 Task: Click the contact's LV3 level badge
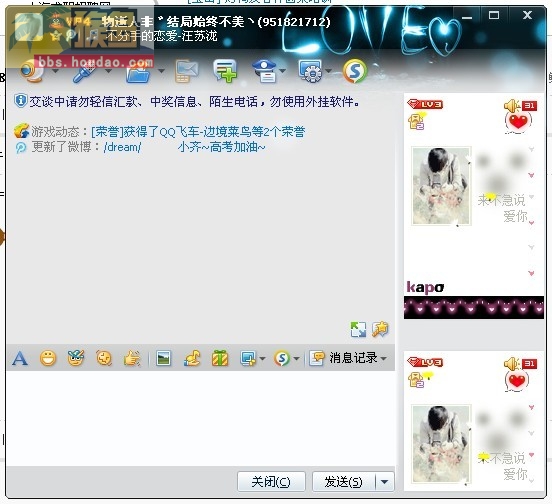[x=425, y=104]
